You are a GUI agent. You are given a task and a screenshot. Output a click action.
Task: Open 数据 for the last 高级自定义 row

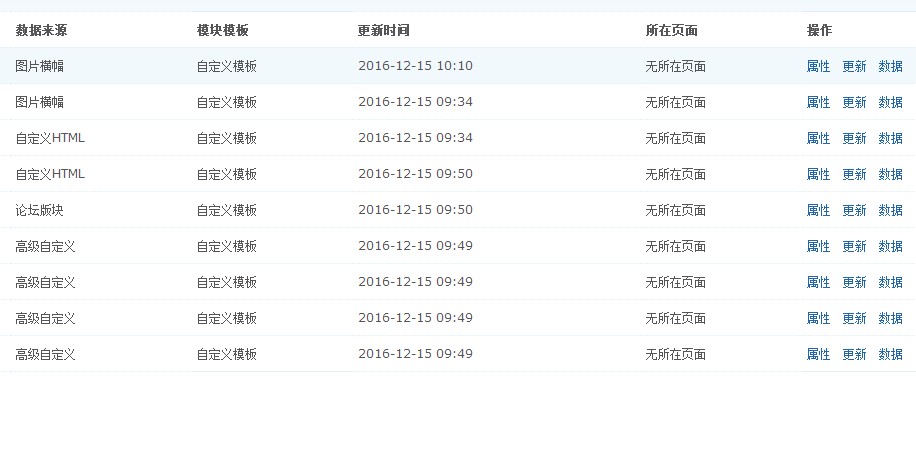[x=890, y=355]
